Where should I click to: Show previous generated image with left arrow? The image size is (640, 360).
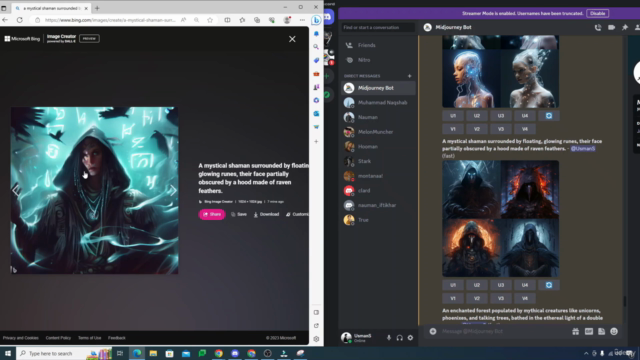tap(16, 190)
